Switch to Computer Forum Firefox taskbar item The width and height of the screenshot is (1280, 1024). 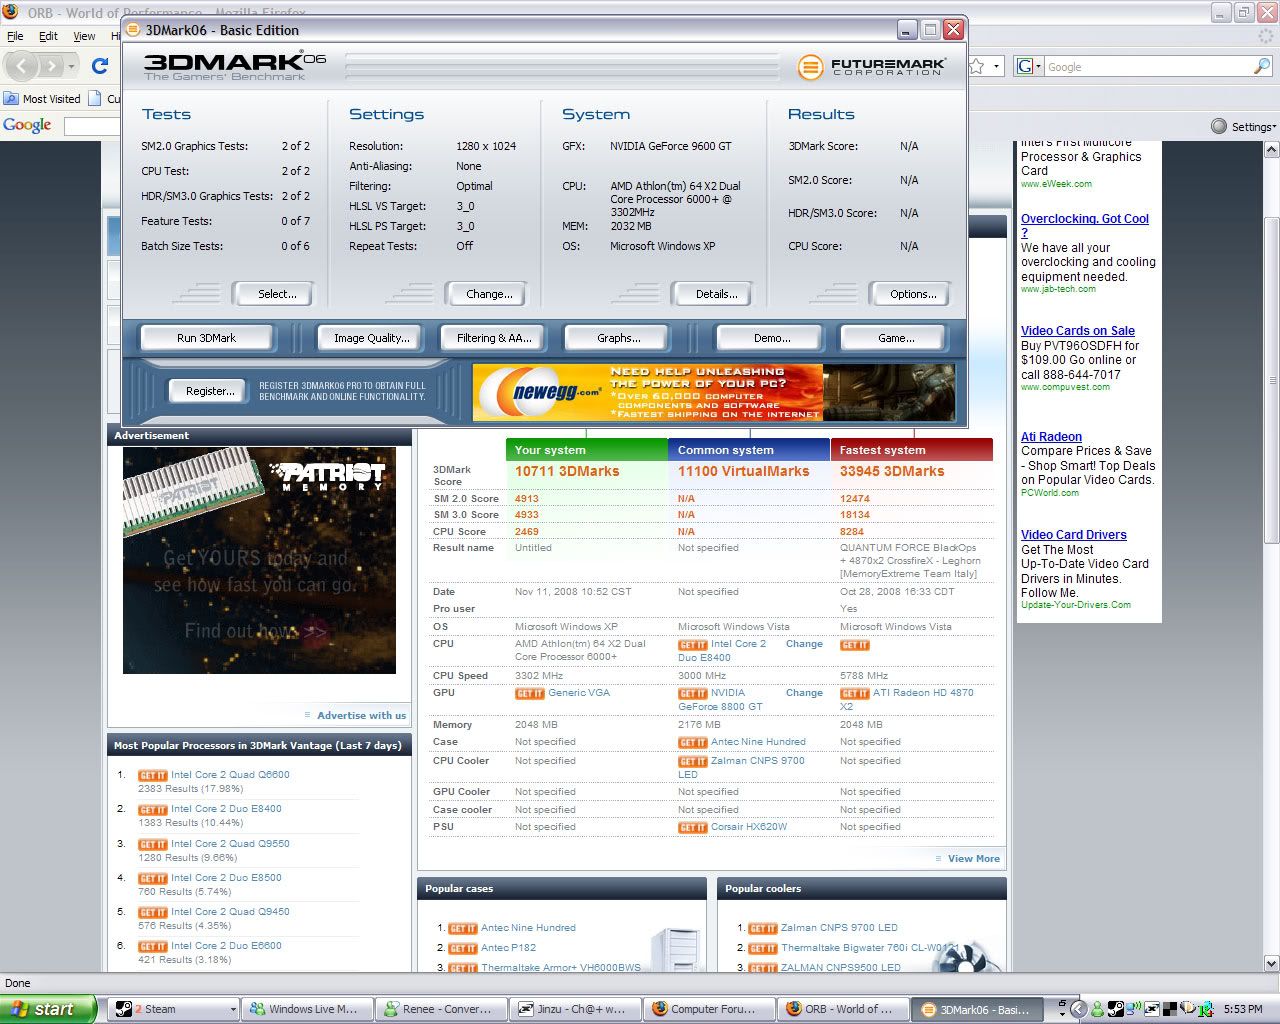[708, 1009]
